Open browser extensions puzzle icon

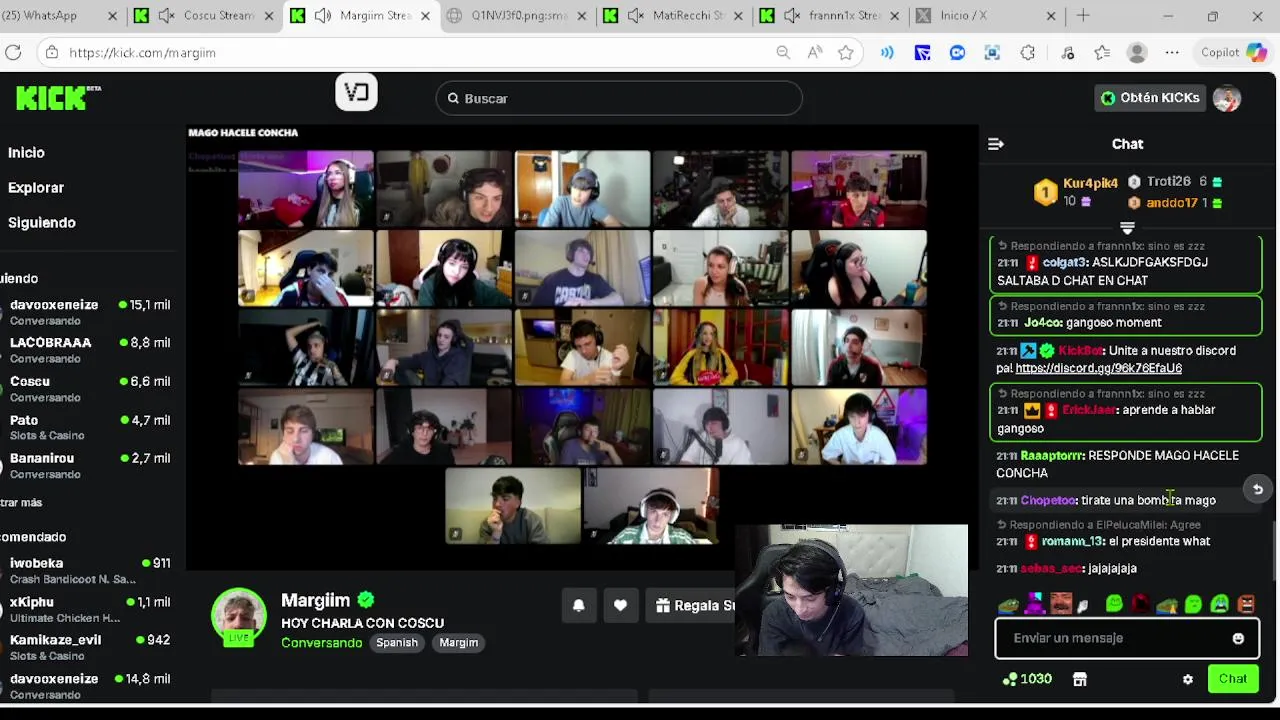[x=1028, y=53]
